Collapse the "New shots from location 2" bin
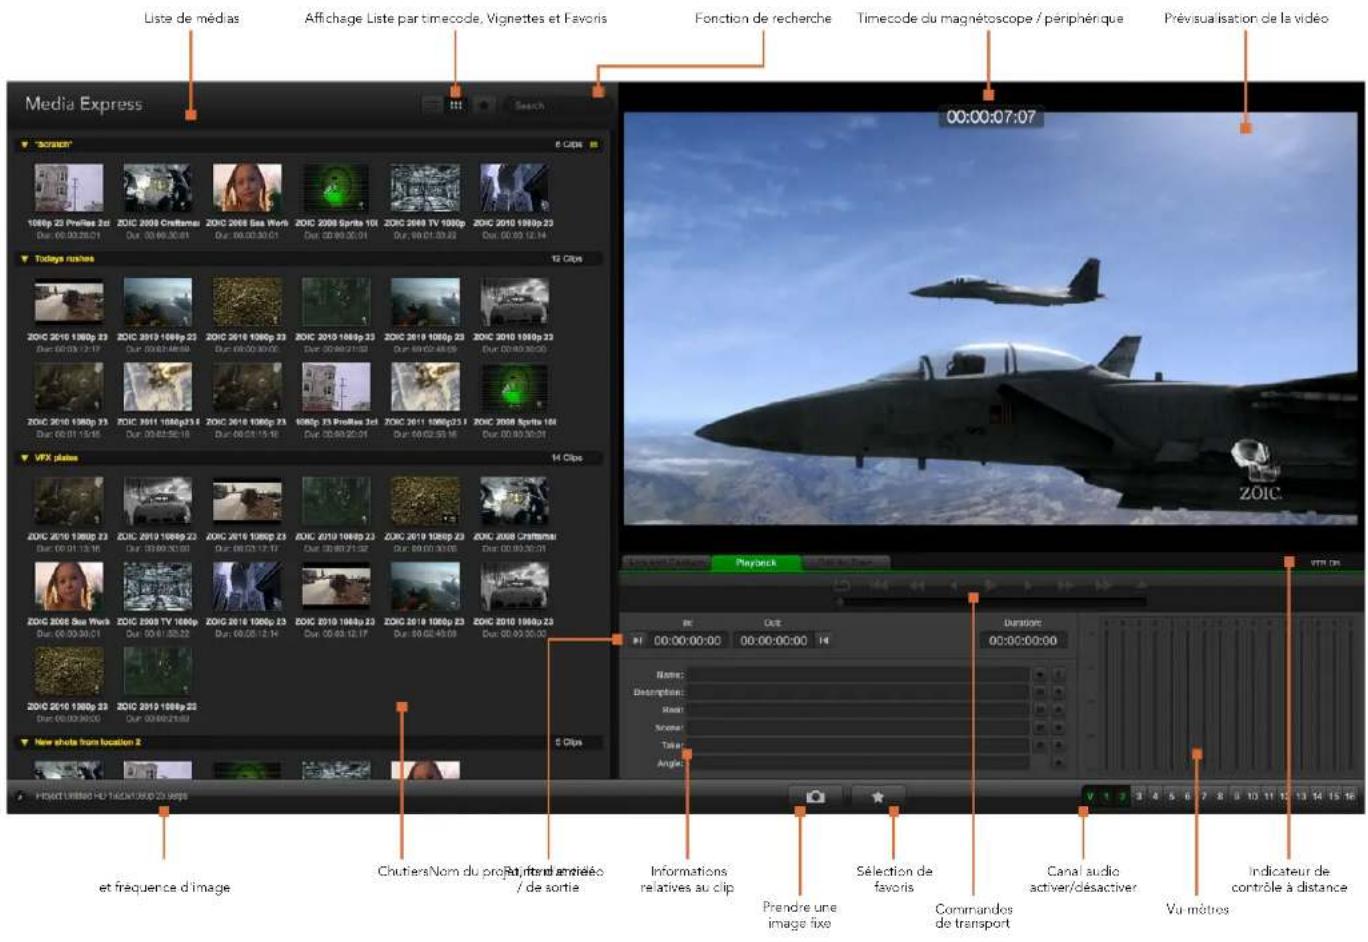Screen dimensions: 1368x942 tap(25, 743)
